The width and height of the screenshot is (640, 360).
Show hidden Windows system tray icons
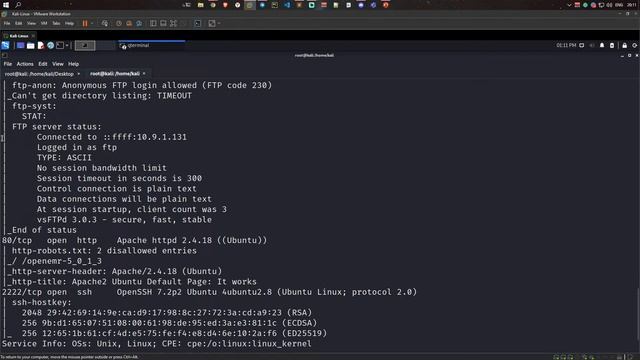(x=569, y=5)
